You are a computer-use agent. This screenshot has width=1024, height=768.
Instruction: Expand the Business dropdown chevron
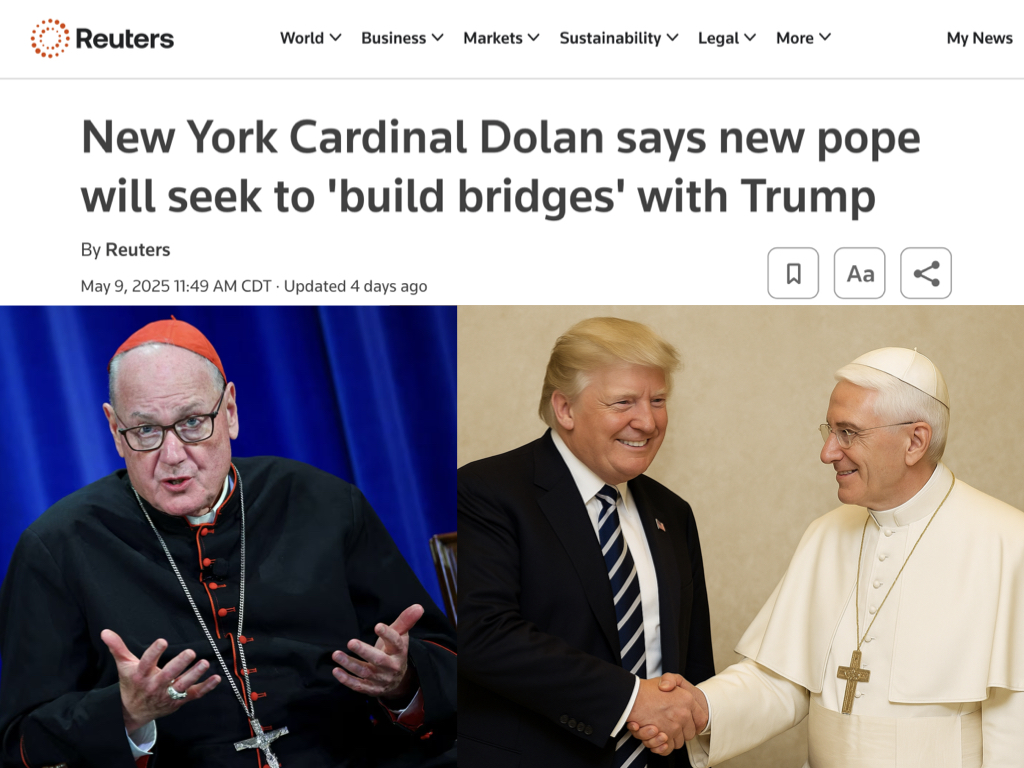[x=438, y=38]
